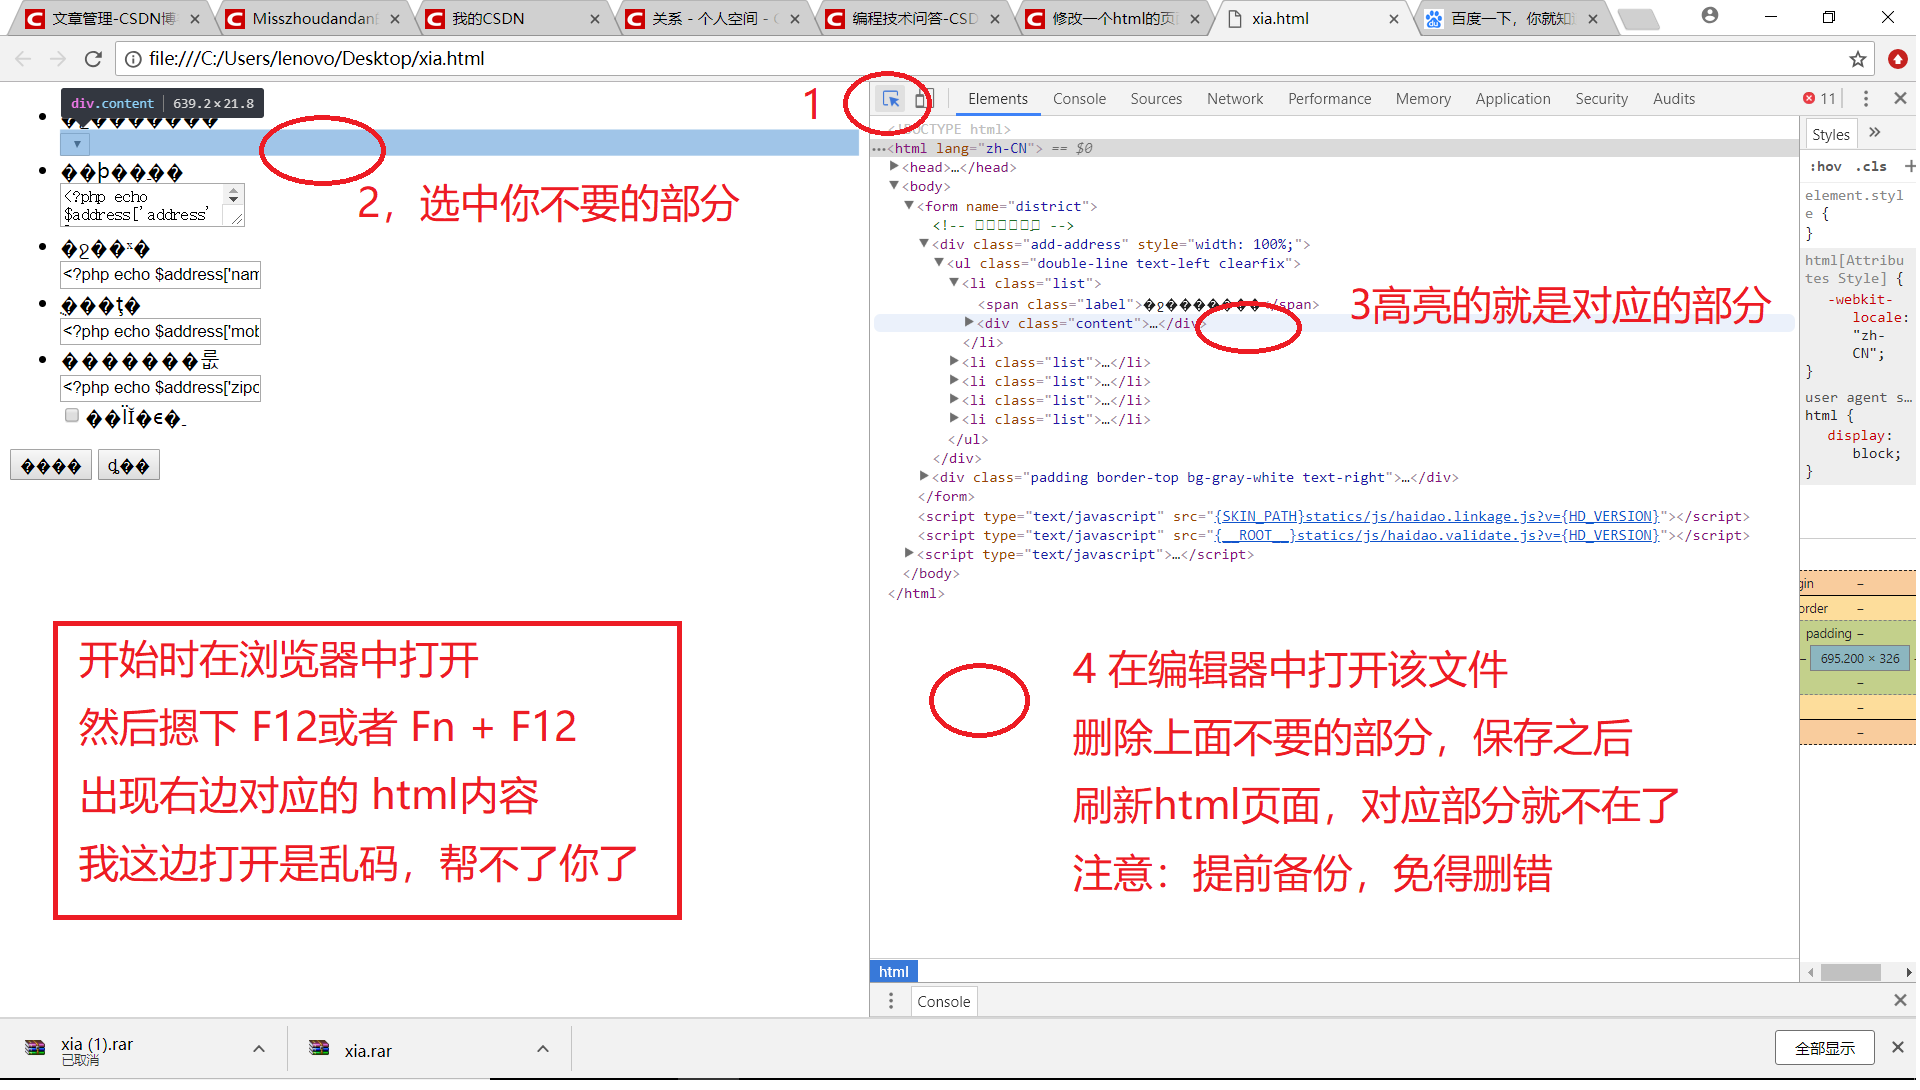Close the xia.html browser tab

coord(1394,19)
